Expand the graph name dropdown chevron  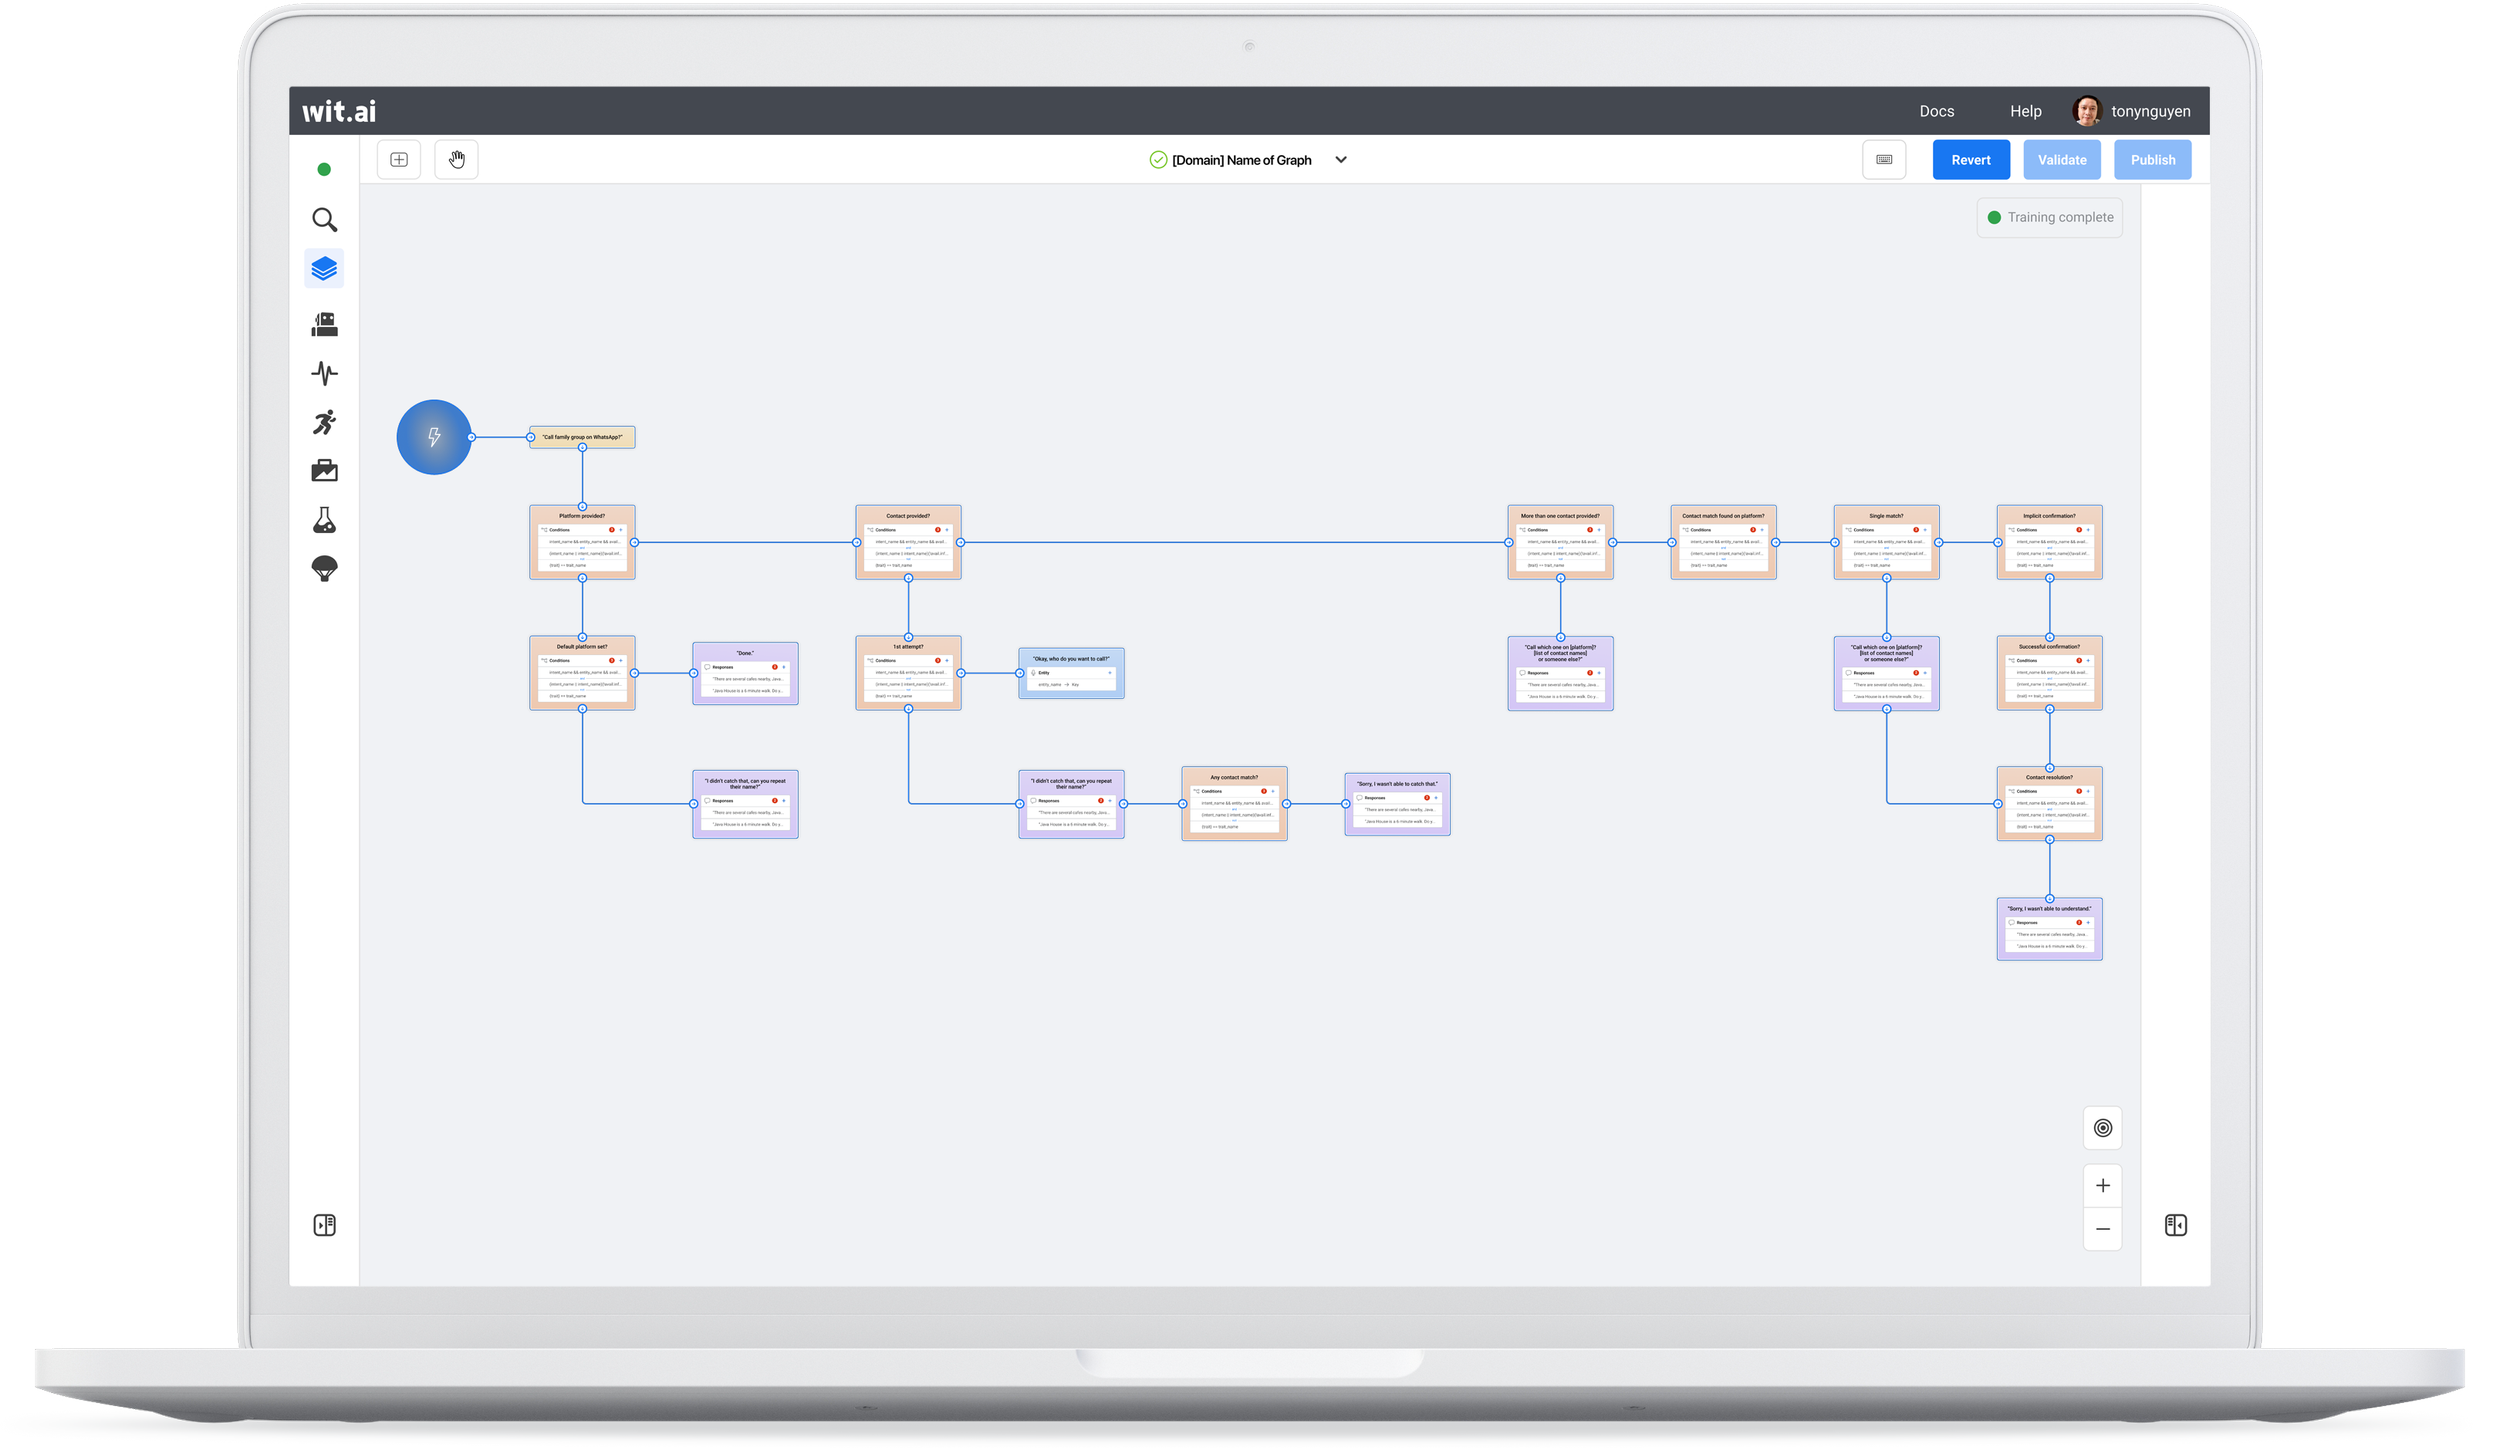click(1341, 160)
